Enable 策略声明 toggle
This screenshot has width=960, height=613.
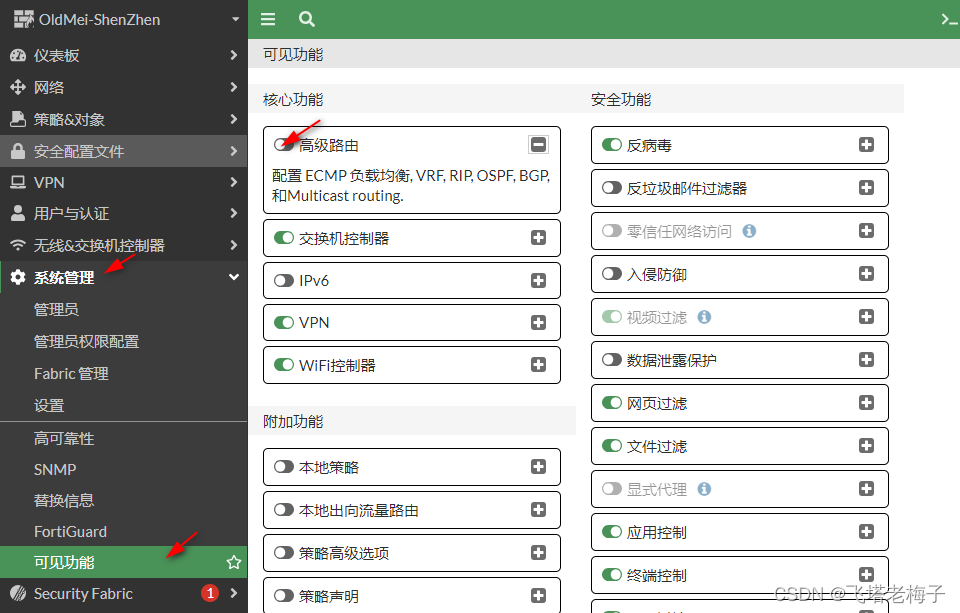283,595
